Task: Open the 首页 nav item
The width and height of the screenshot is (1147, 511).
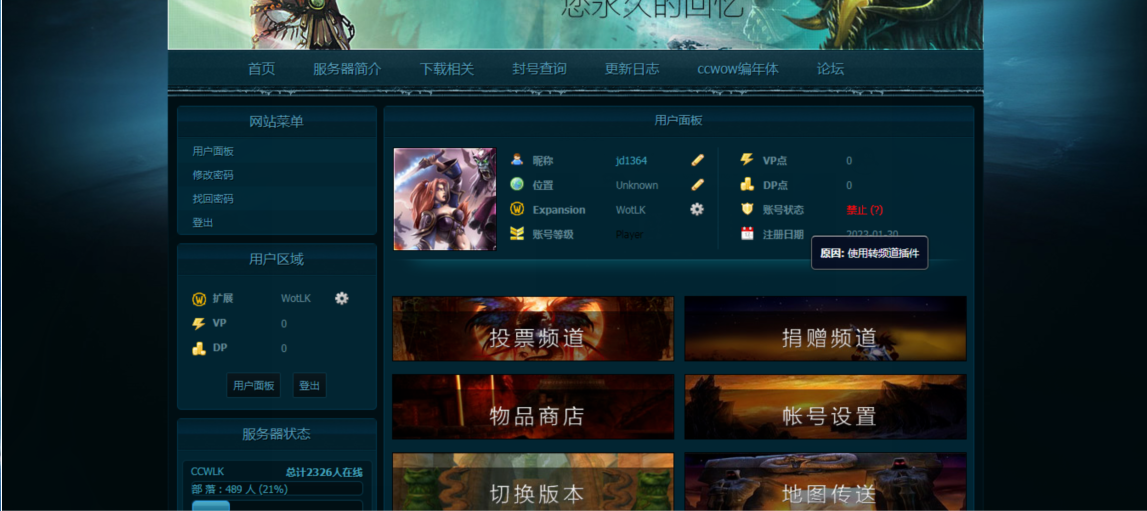Action: coord(261,69)
